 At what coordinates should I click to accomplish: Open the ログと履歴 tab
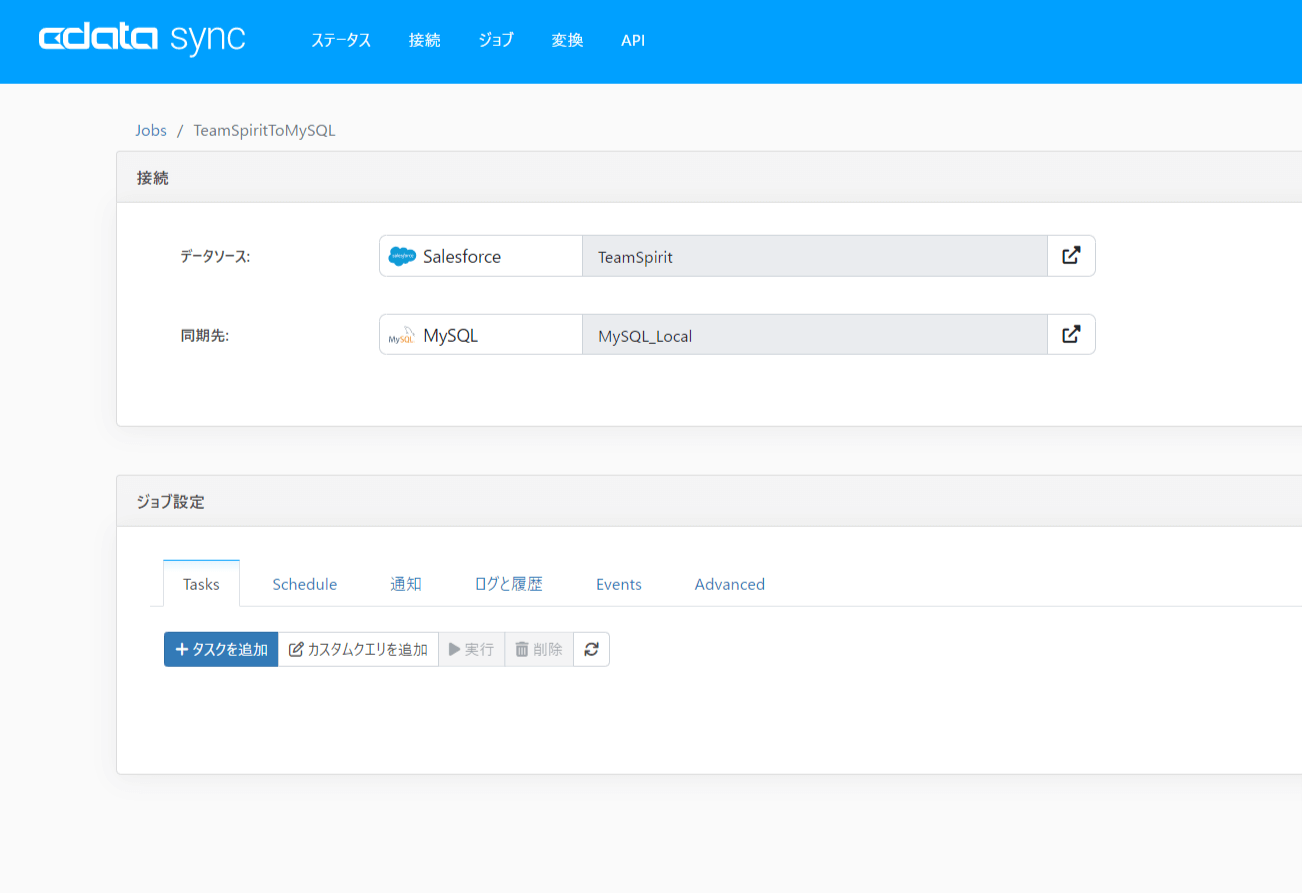click(508, 584)
